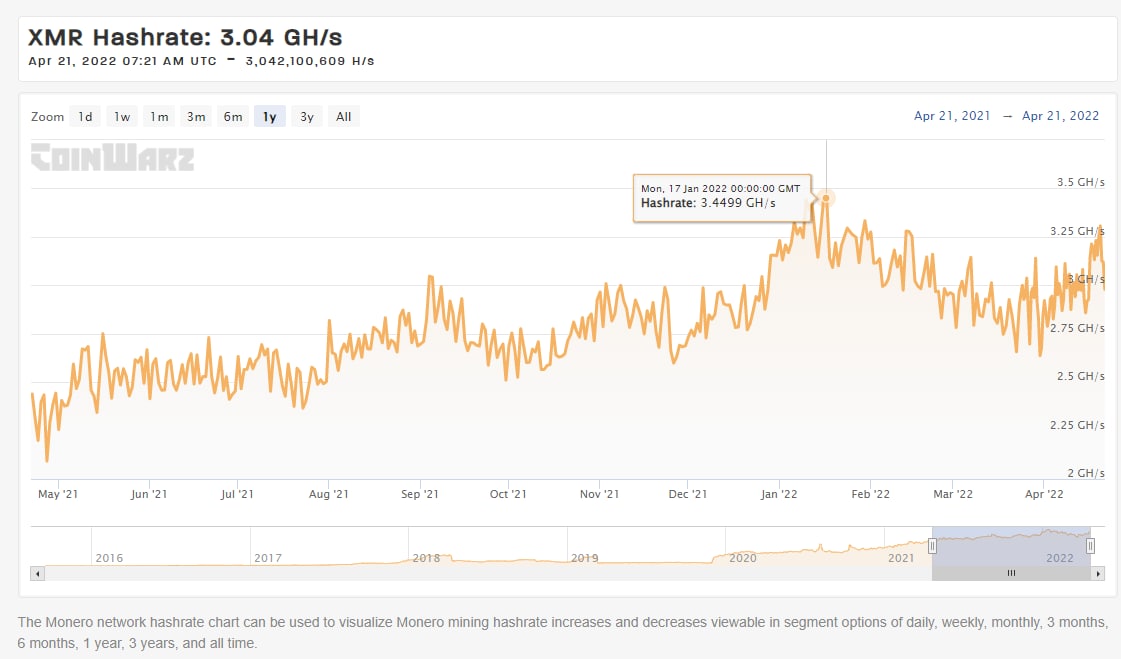Click the 2018 area in navigator timeline

pyautogui.click(x=426, y=557)
